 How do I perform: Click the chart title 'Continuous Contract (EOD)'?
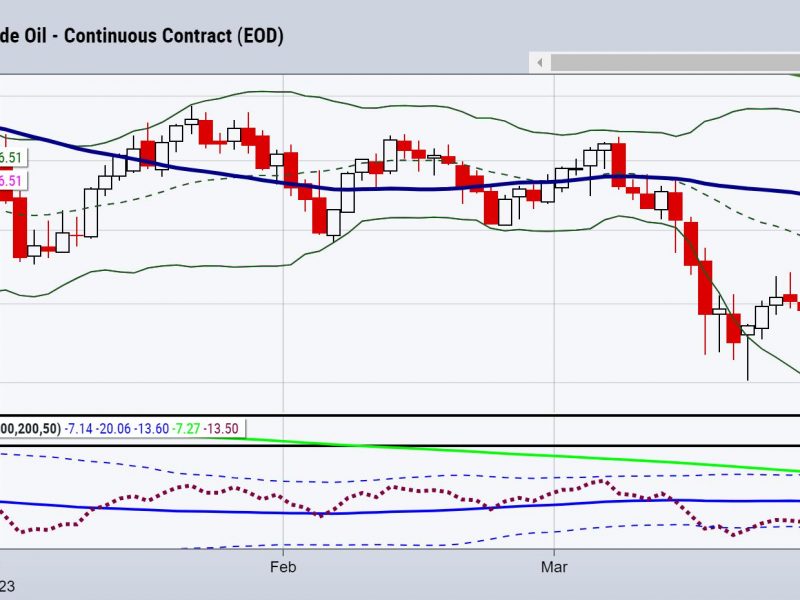pyautogui.click(x=173, y=36)
